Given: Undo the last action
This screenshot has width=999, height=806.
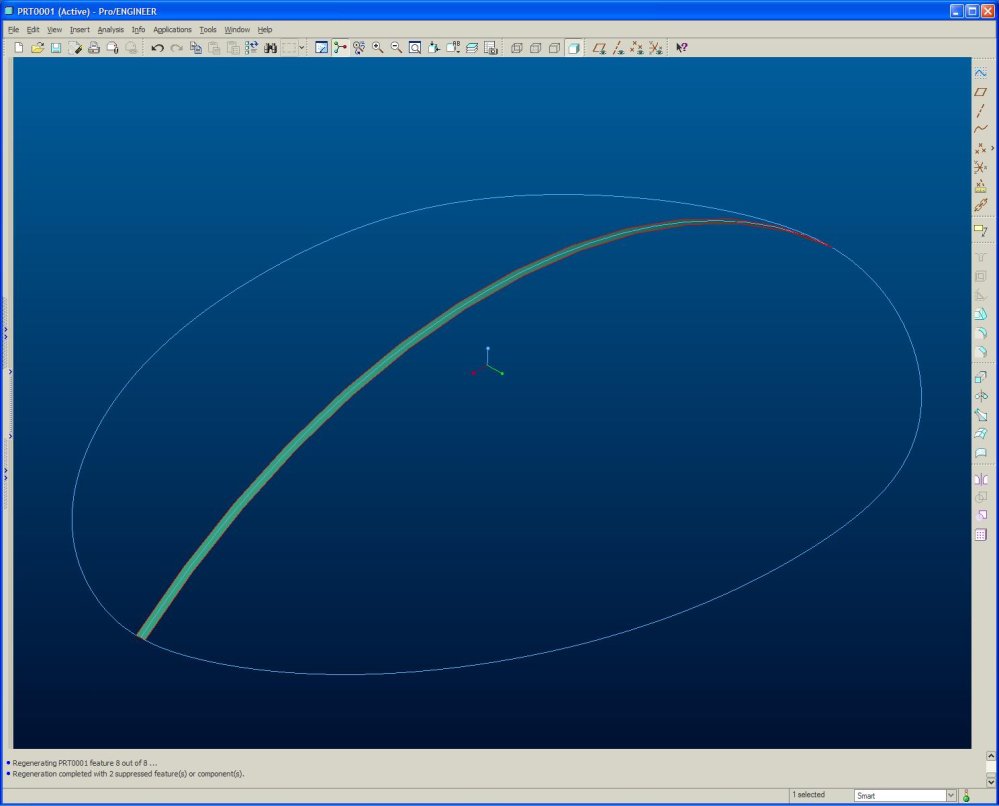Looking at the screenshot, I should tap(157, 48).
